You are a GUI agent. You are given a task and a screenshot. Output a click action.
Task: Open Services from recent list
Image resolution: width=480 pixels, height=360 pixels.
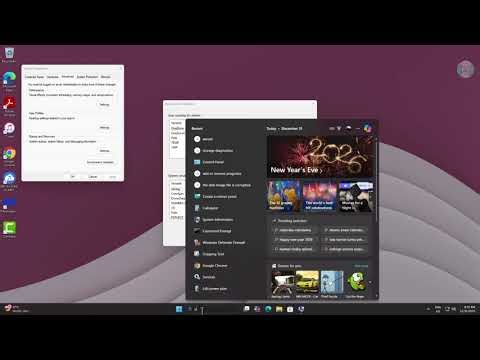226,277
